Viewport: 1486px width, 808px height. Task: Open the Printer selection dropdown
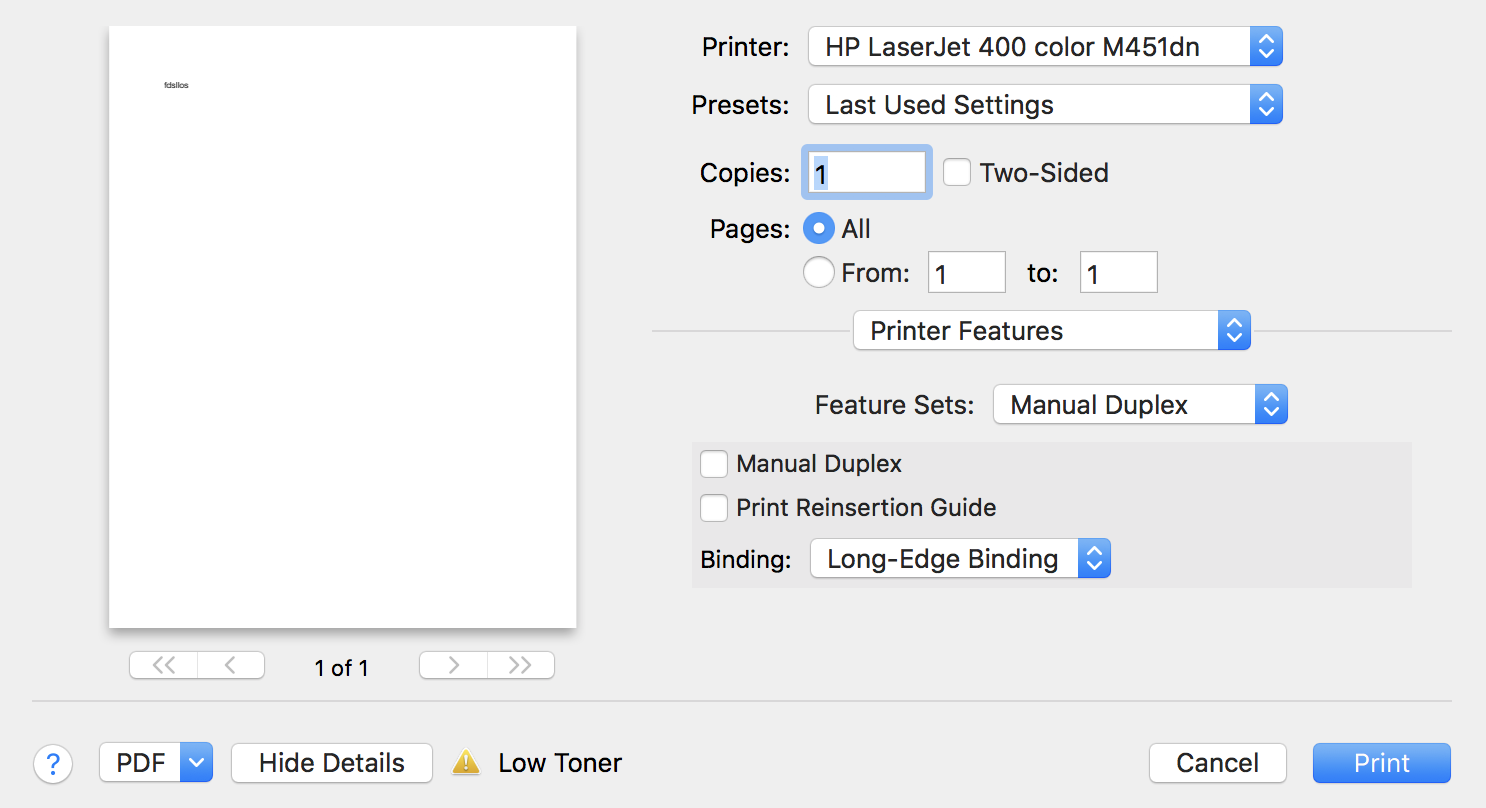tap(1045, 46)
